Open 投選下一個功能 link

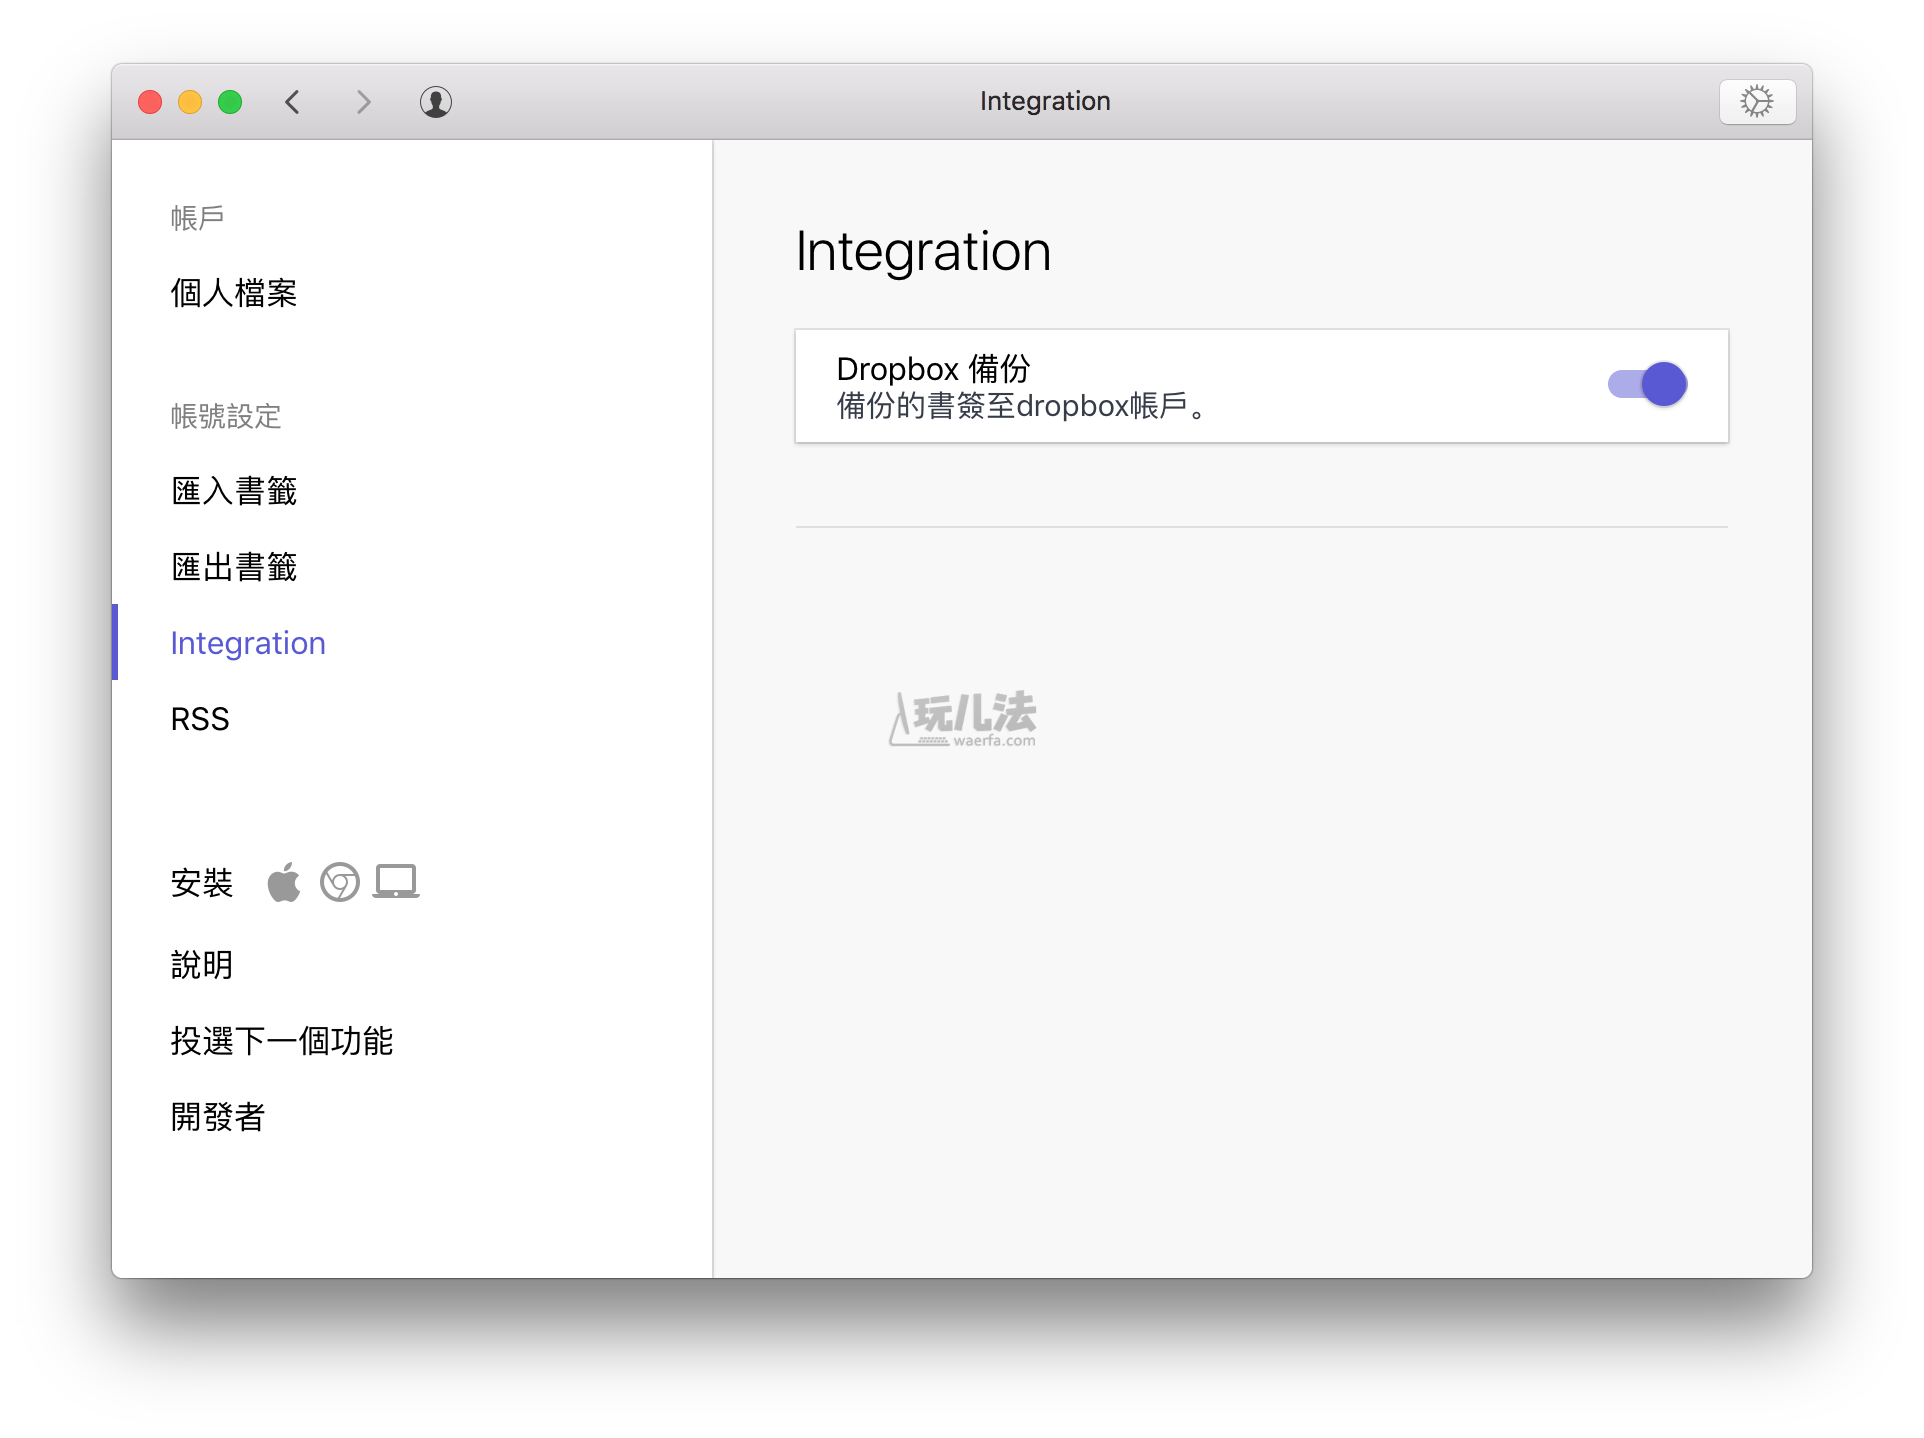(282, 1041)
